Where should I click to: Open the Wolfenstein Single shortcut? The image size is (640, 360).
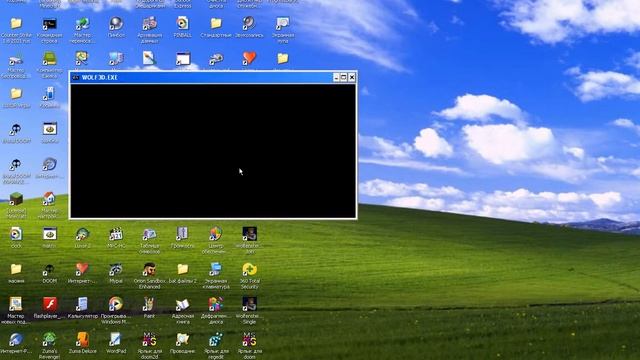pos(249,304)
